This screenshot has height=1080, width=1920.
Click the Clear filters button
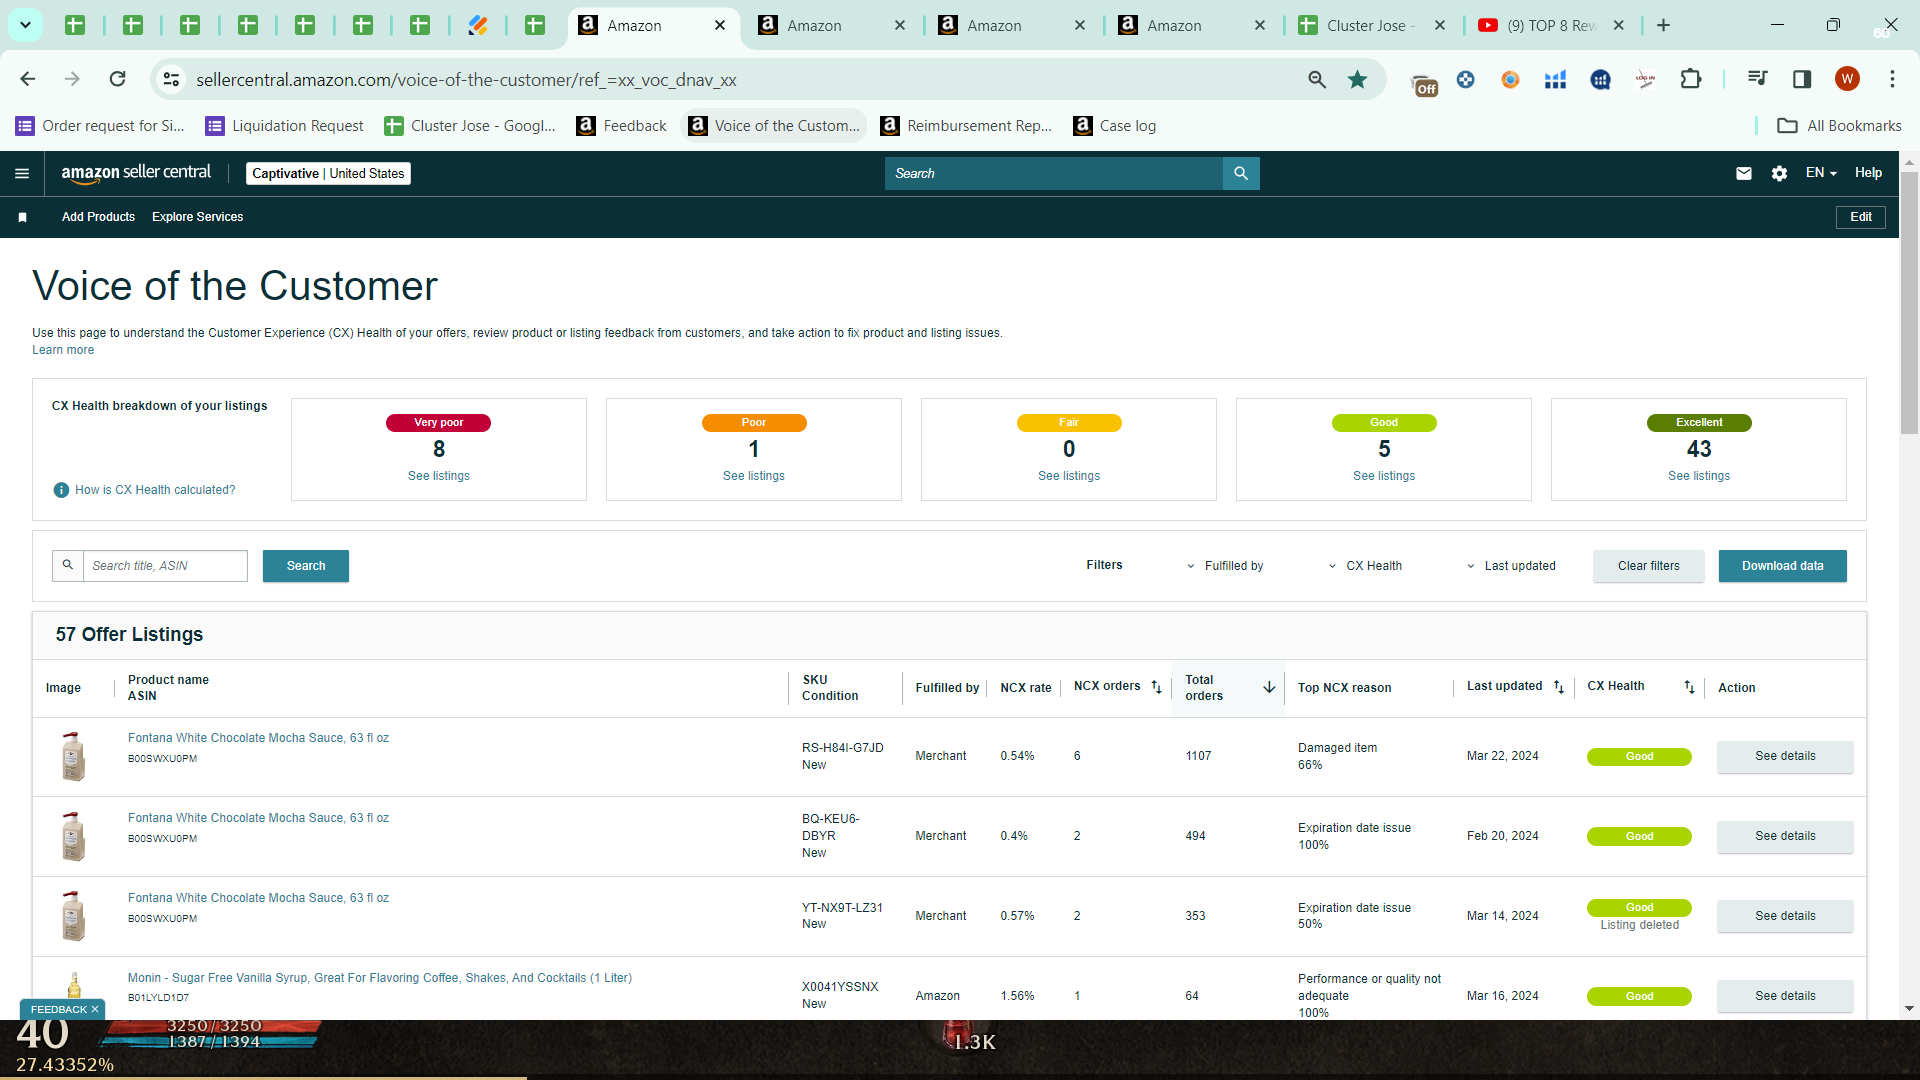(x=1649, y=566)
